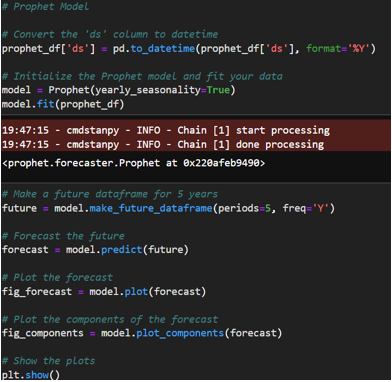Place cursor on model.predict(future) line
The width and height of the screenshot is (392, 382).
point(95,250)
